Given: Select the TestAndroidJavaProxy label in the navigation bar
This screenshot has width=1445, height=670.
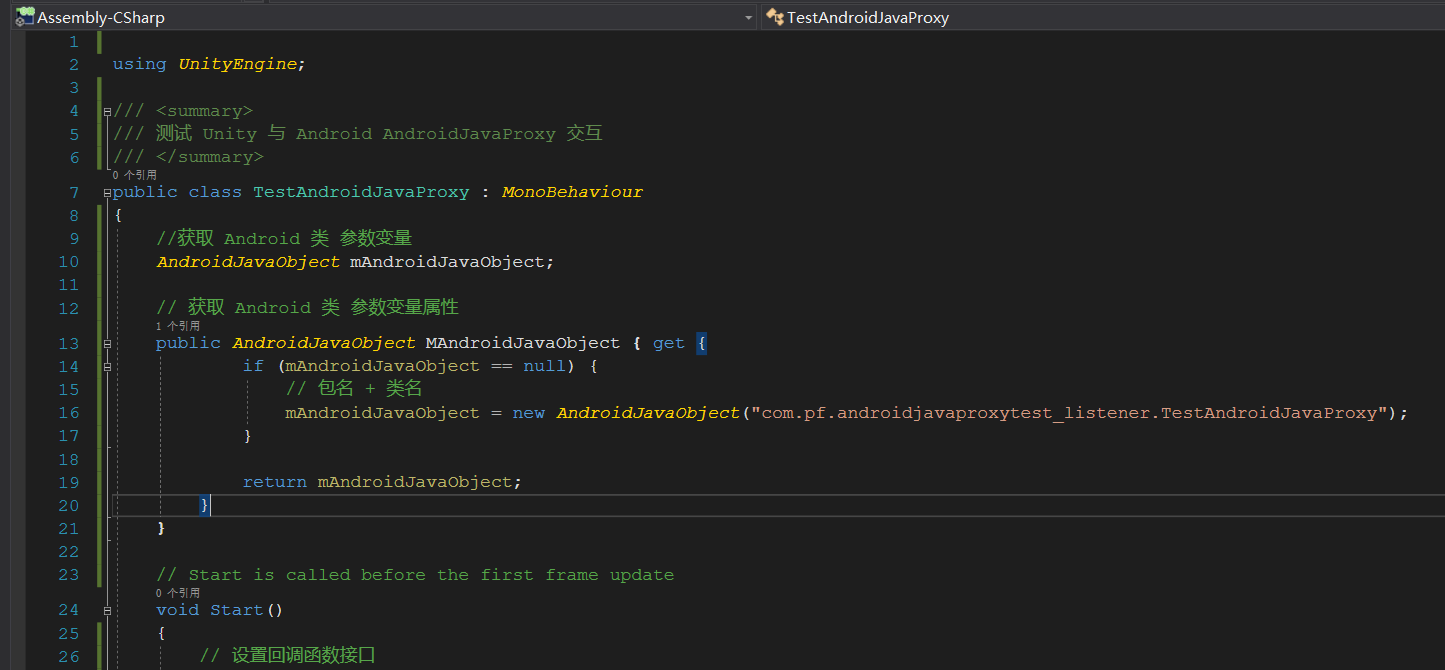Looking at the screenshot, I should click(867, 17).
